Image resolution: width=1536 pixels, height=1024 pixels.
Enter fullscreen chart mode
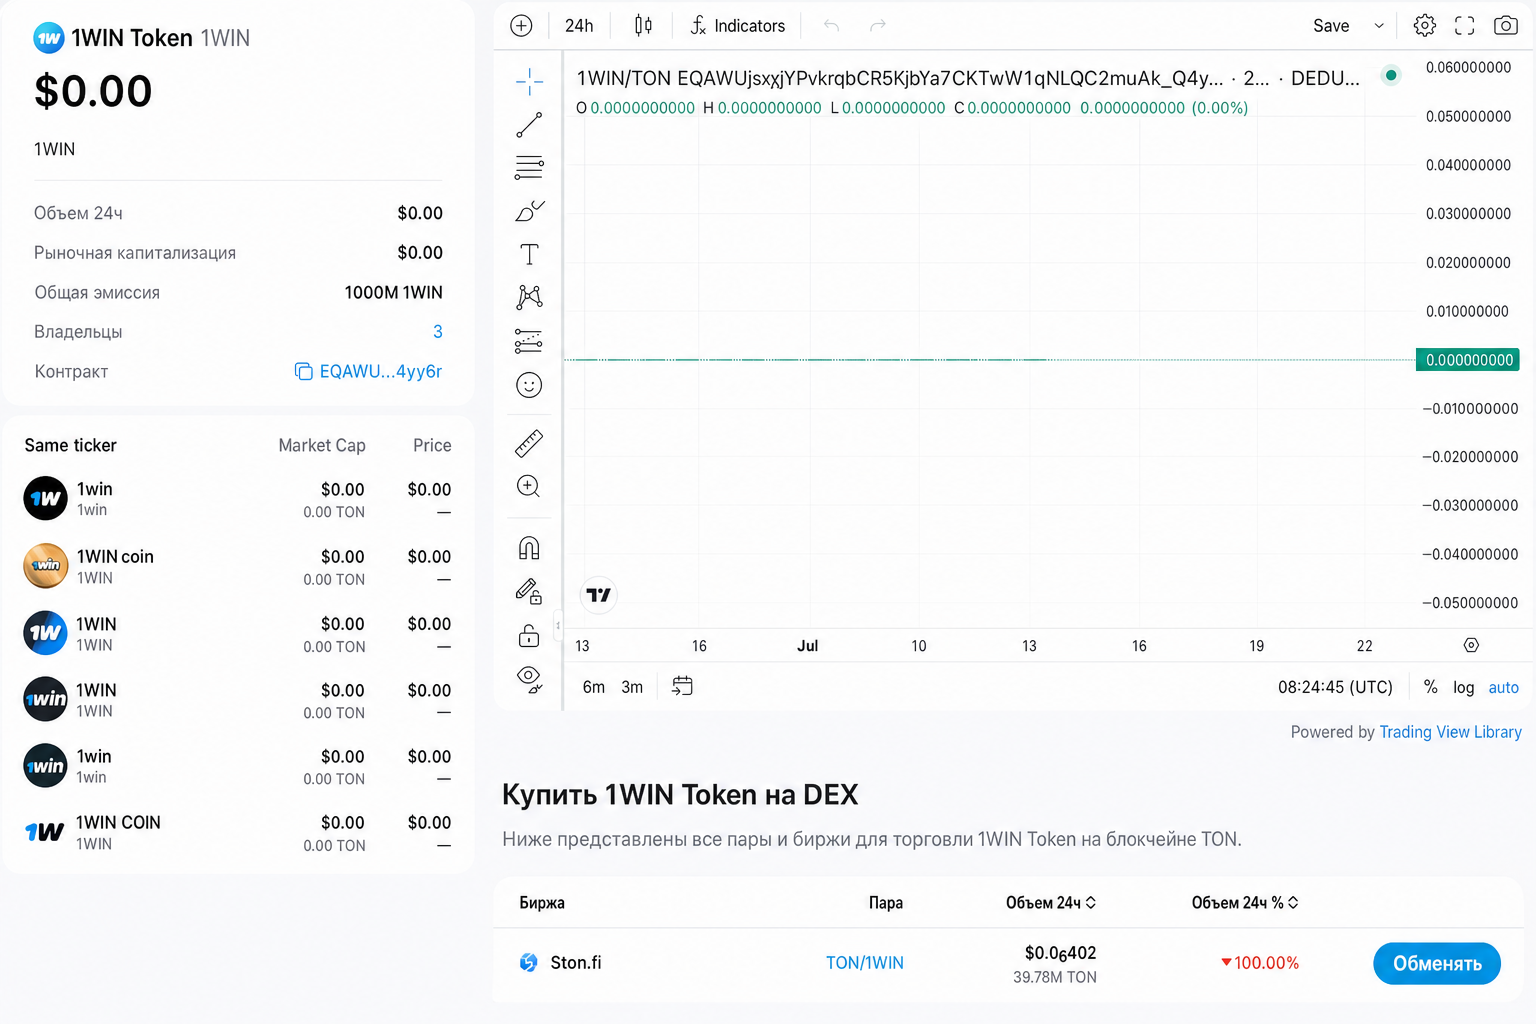coord(1465,26)
